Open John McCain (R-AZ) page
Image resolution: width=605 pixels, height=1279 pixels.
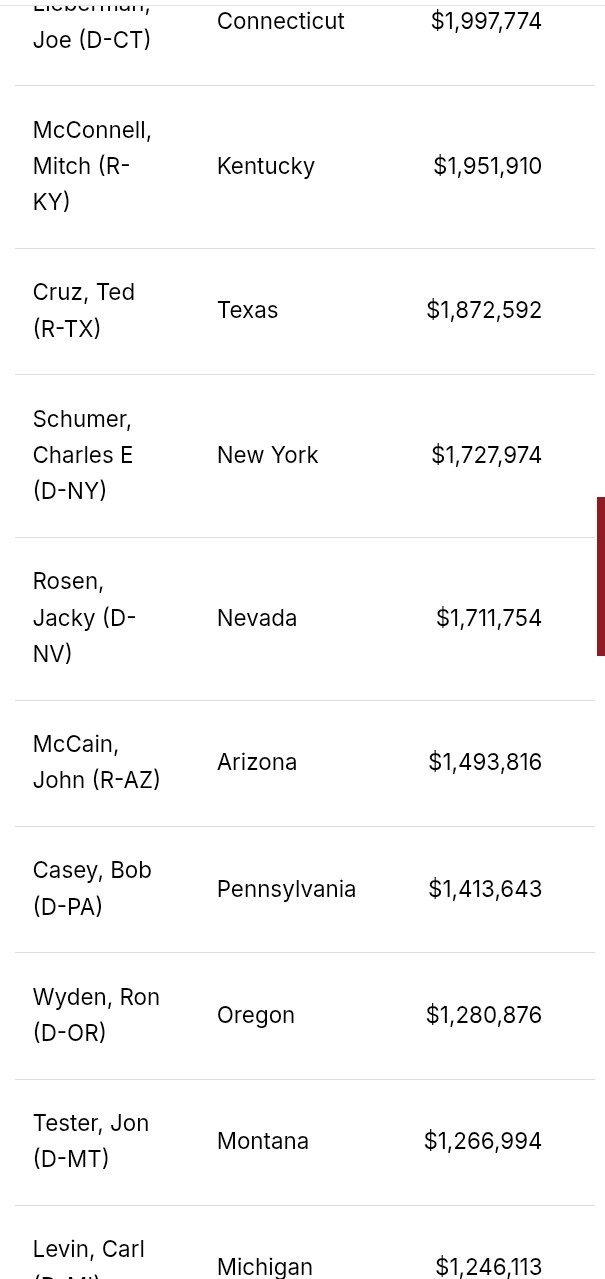(96, 762)
